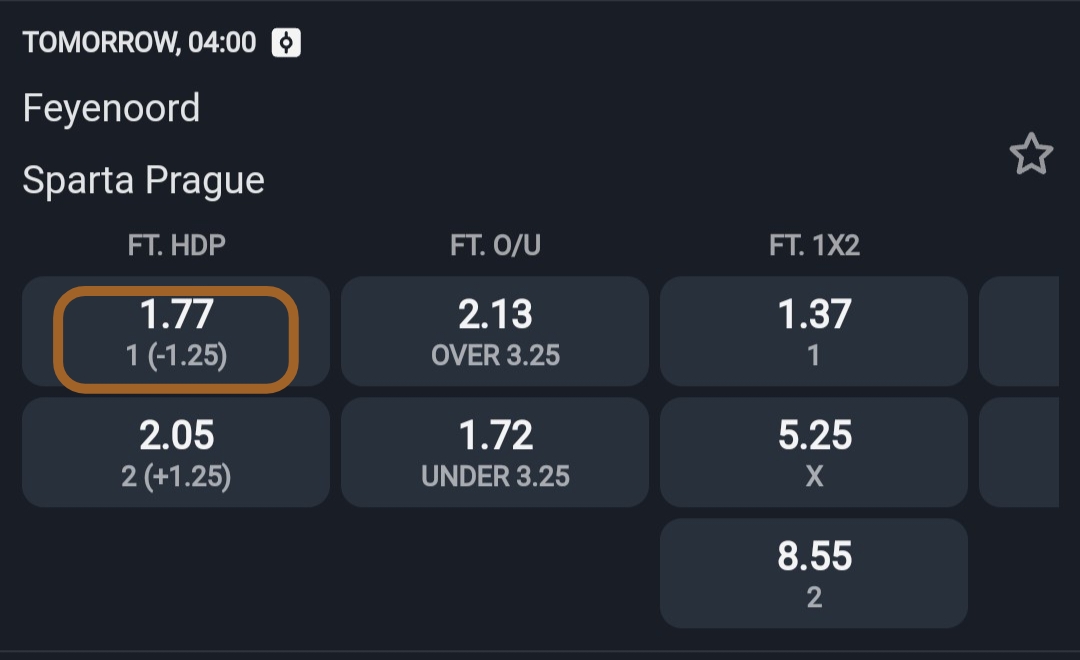Click empty card area right of Feyenoord
Screen dimensions: 1080x660
tap(600, 108)
